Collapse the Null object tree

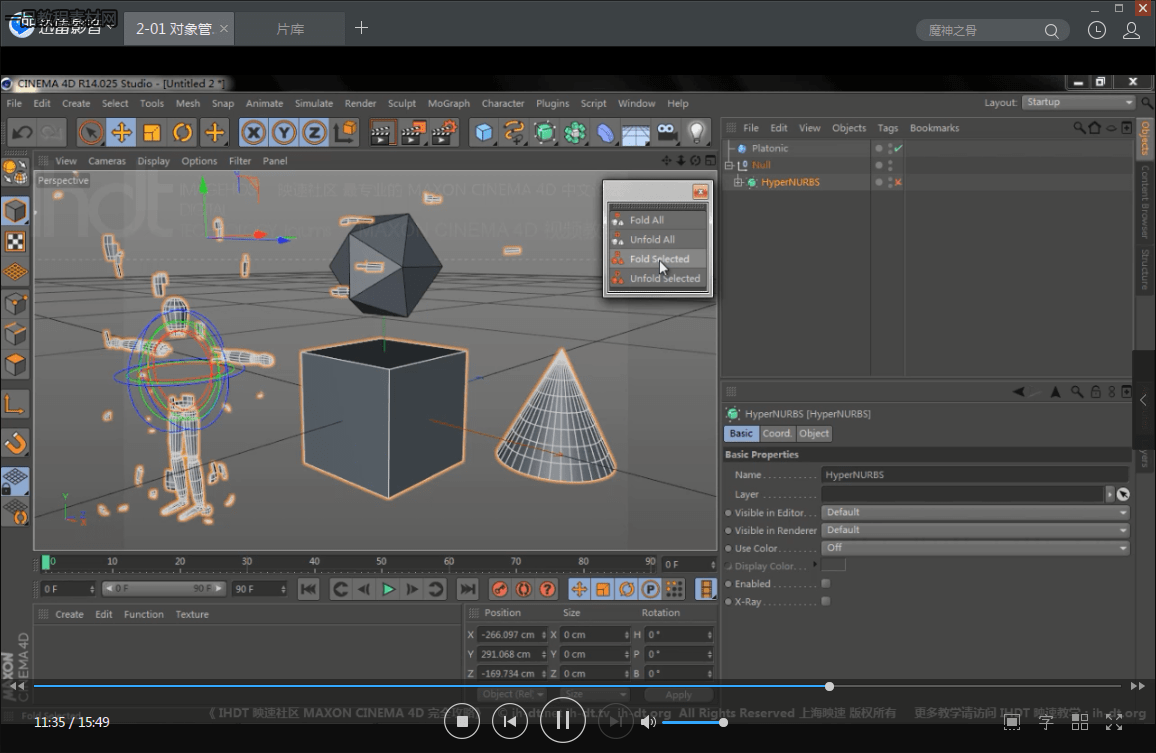coord(729,165)
